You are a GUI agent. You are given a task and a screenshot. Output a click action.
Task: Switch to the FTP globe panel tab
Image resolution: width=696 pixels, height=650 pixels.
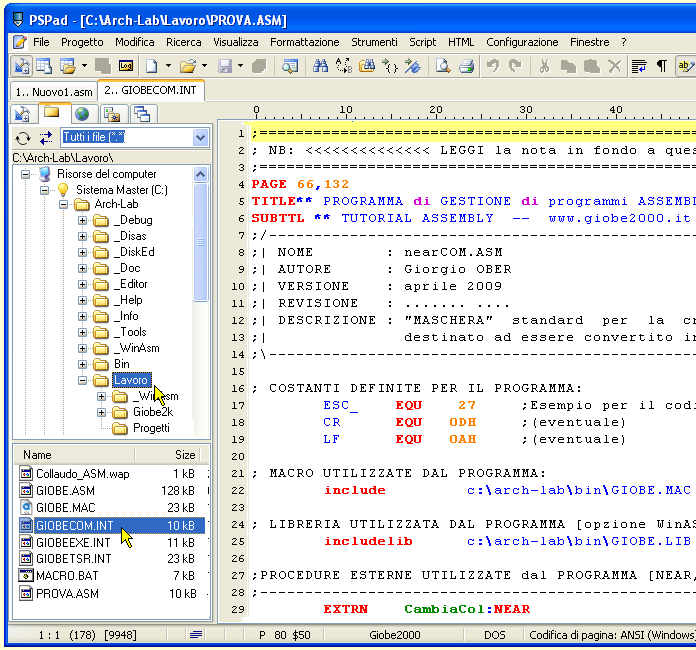[82, 115]
